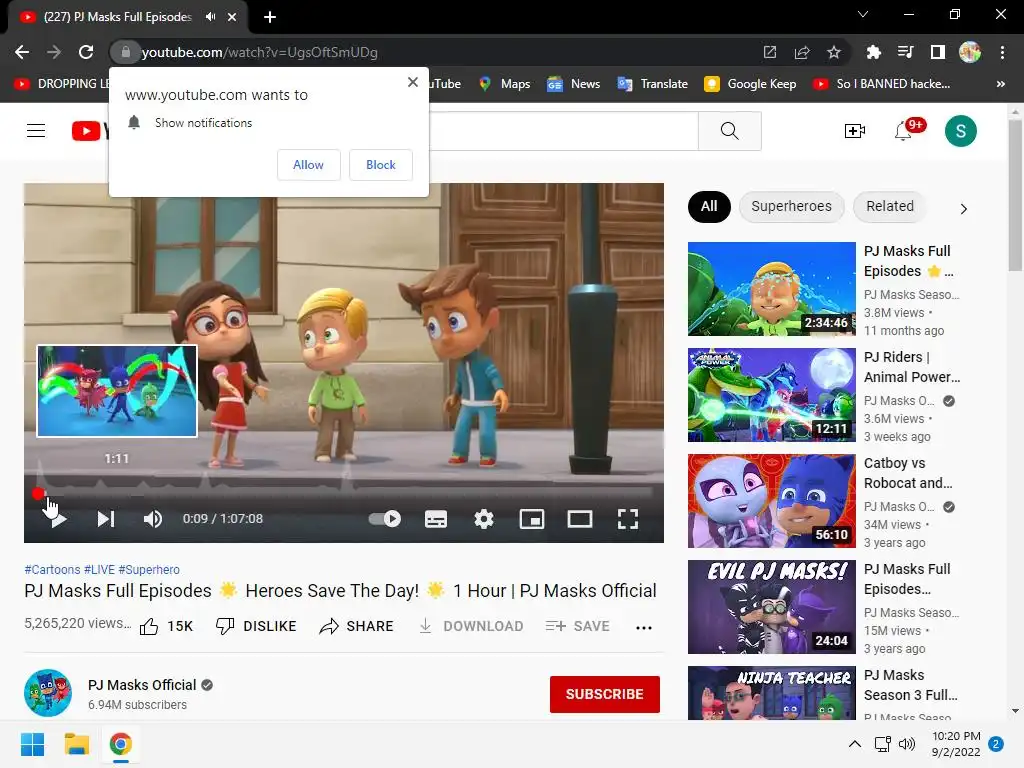
Task: Open YouTube account avatar S
Action: [x=961, y=131]
